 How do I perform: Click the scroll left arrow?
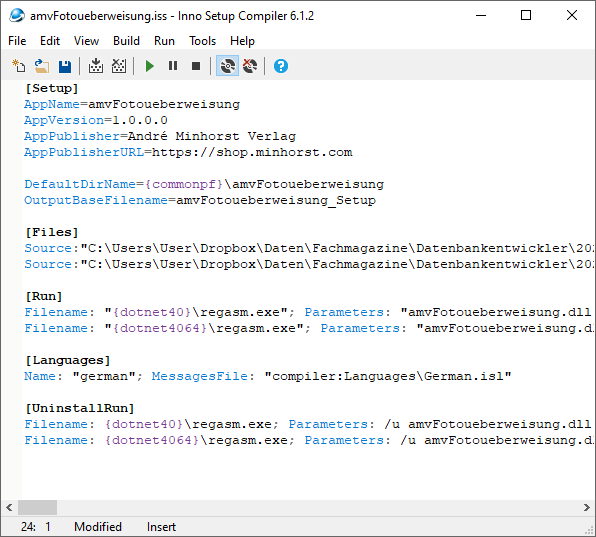pos(10,507)
